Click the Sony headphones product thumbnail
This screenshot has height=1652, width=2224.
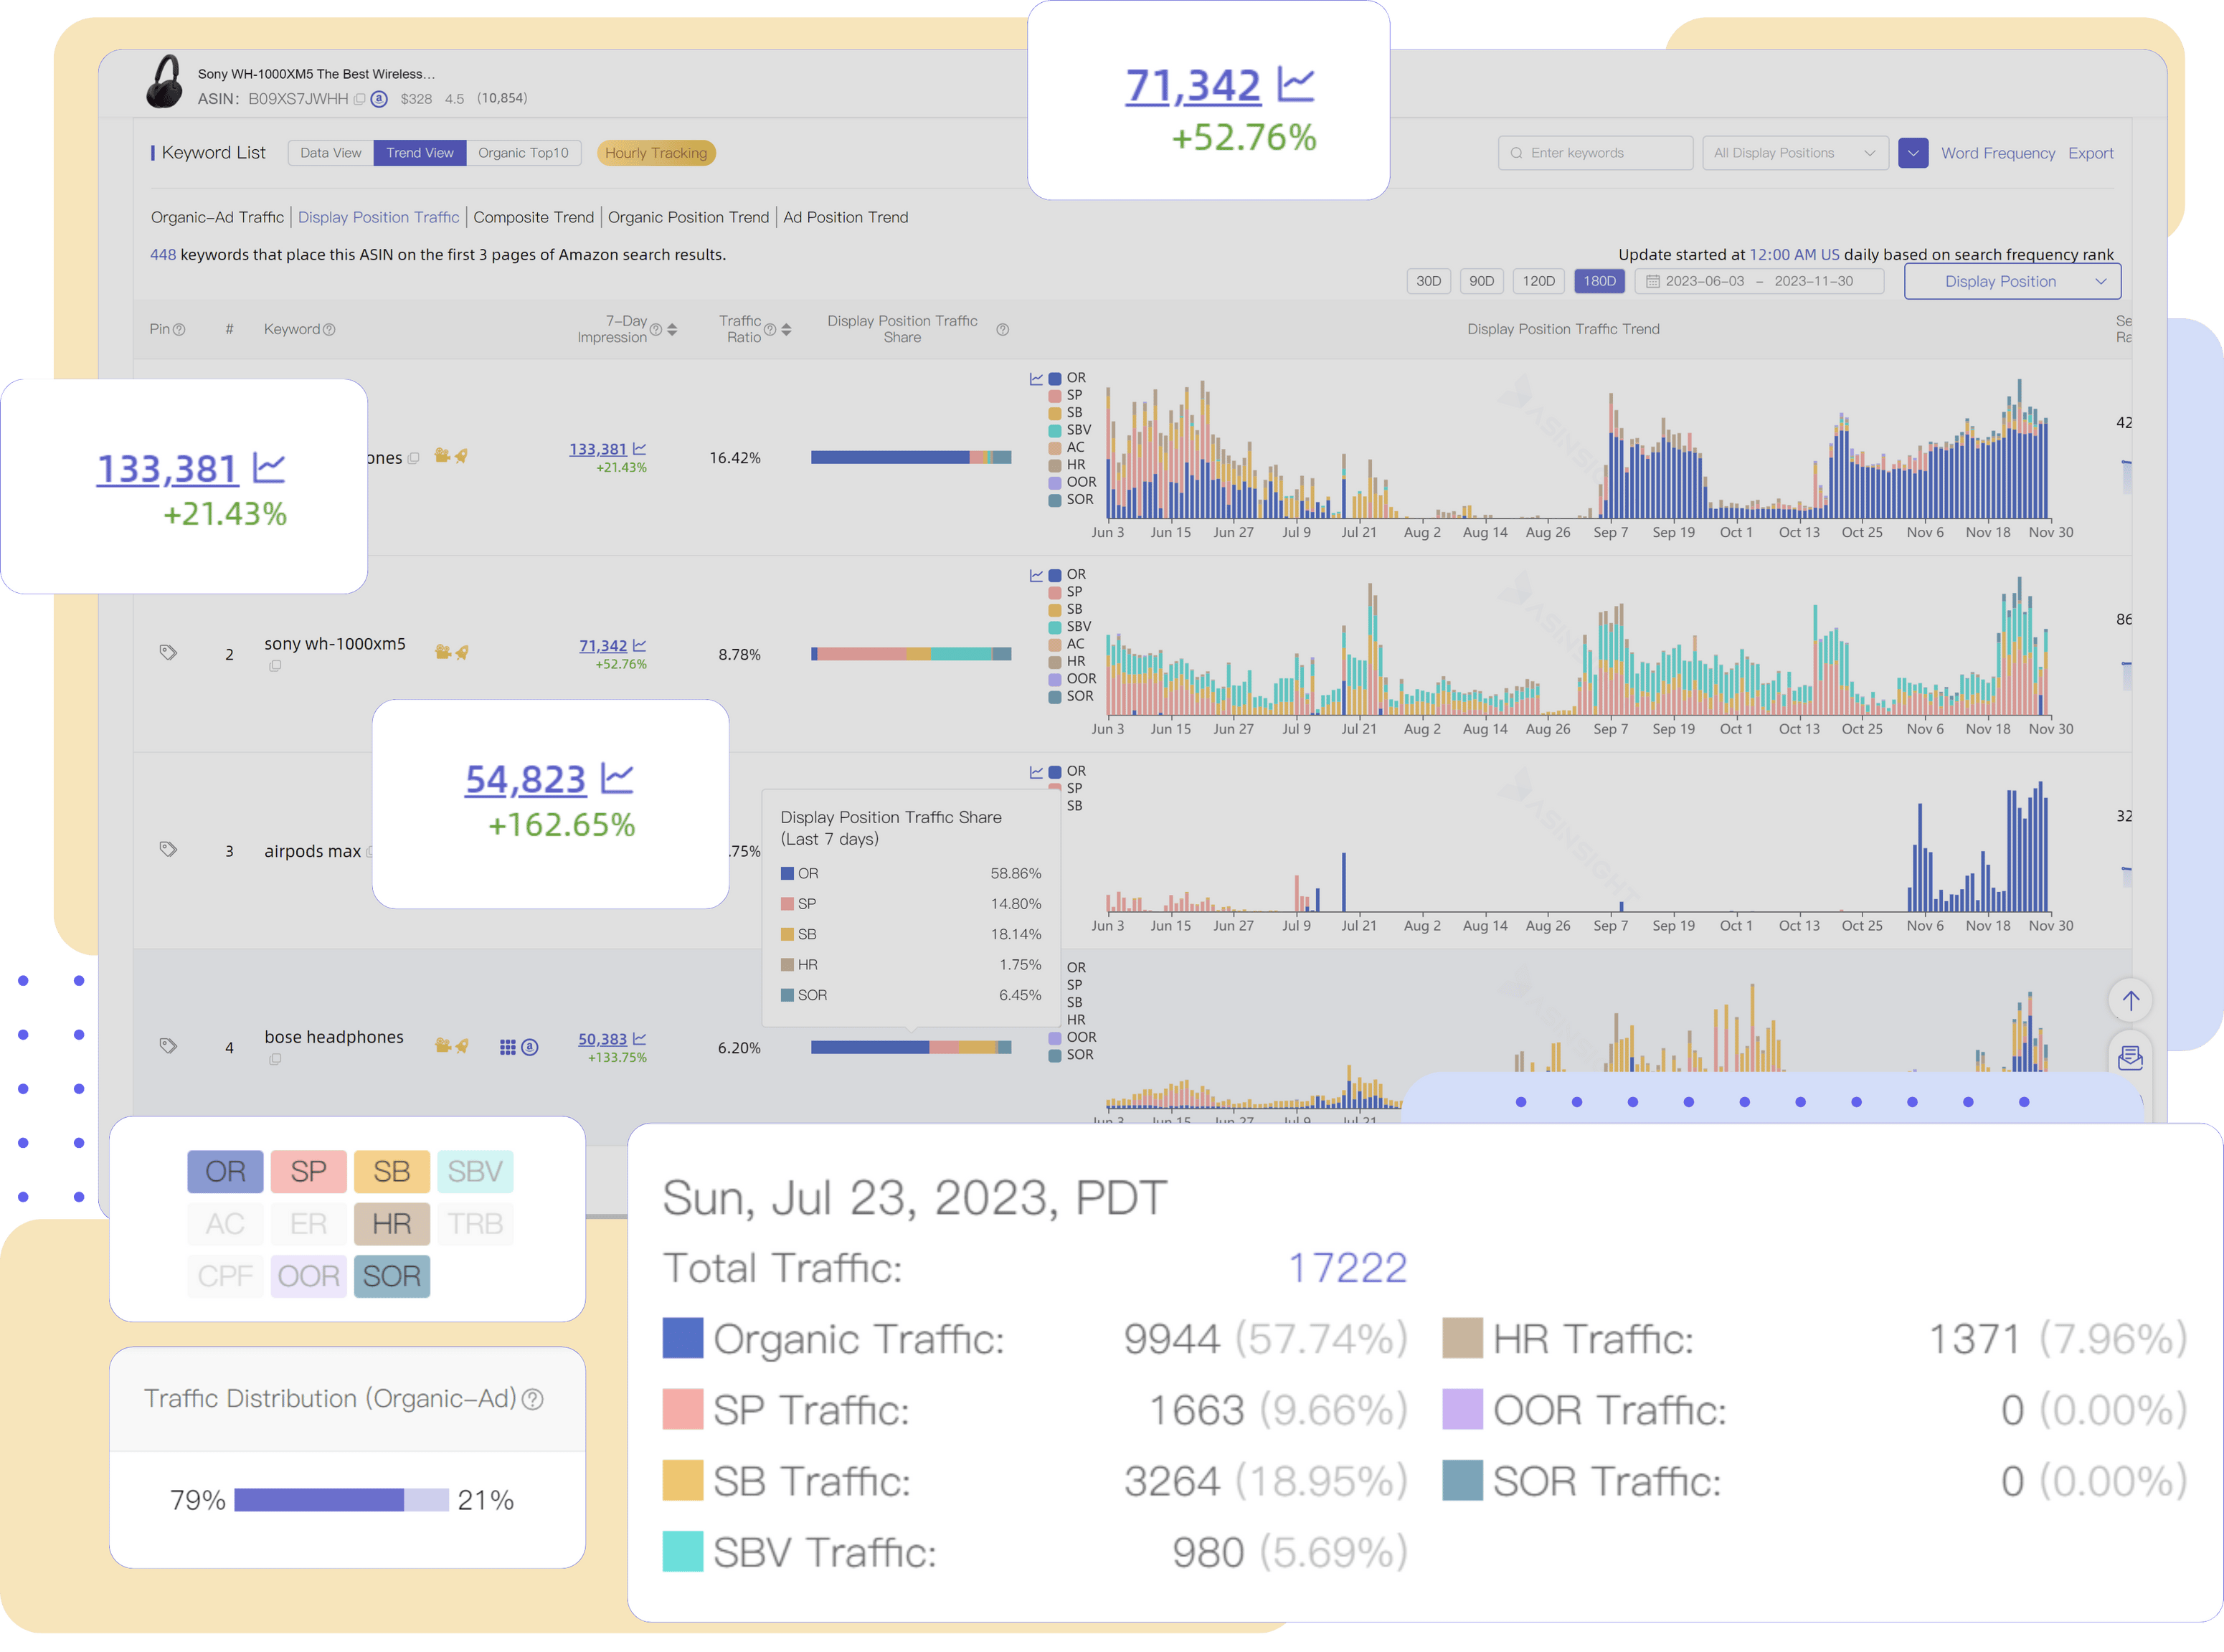pos(164,82)
